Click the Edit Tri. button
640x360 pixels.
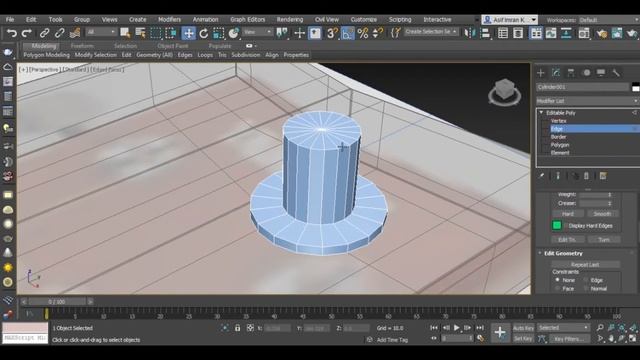coord(568,240)
